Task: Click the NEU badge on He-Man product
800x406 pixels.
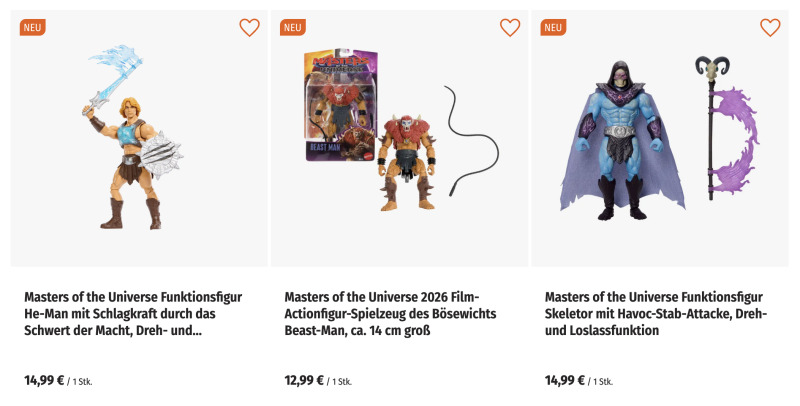Action: coord(33,27)
